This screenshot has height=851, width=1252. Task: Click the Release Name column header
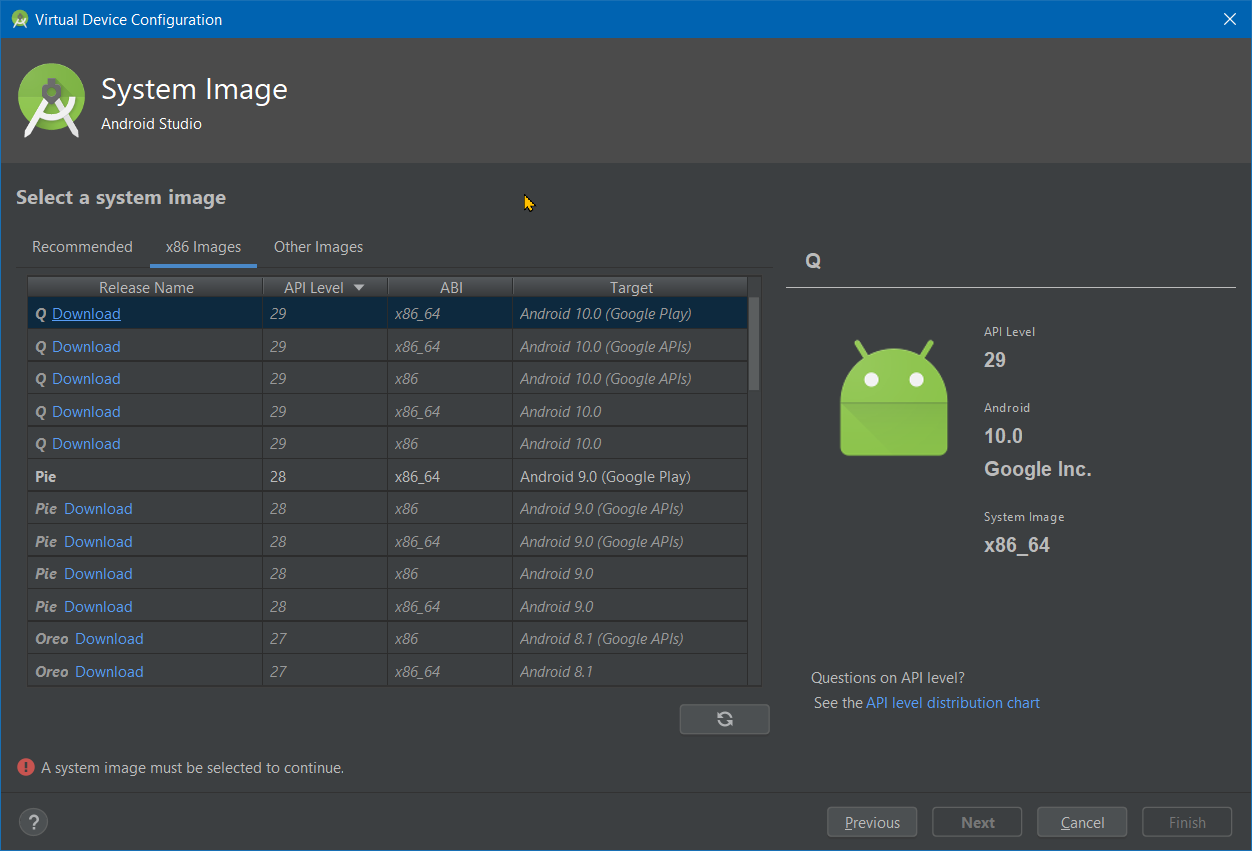pos(146,288)
